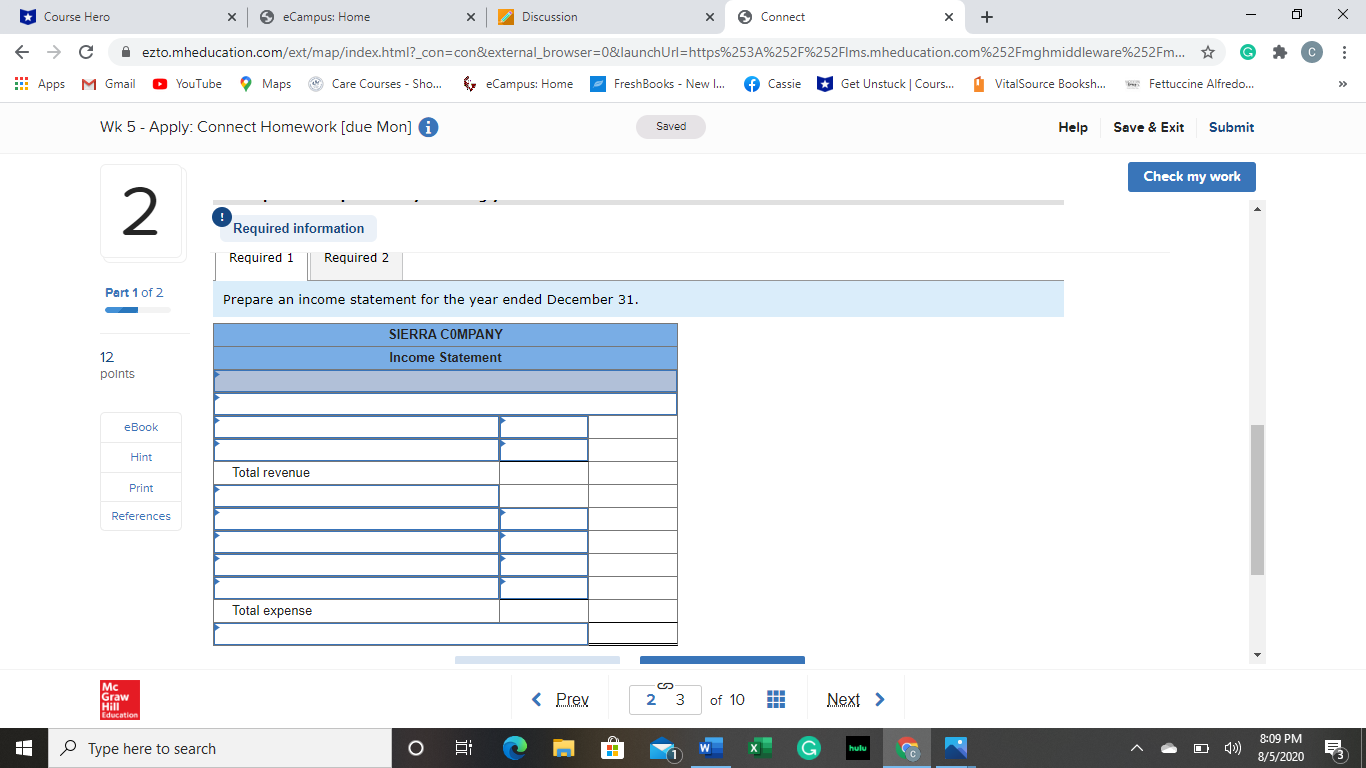This screenshot has width=1366, height=768.
Task: Open the Hint resource
Action: [x=141, y=457]
